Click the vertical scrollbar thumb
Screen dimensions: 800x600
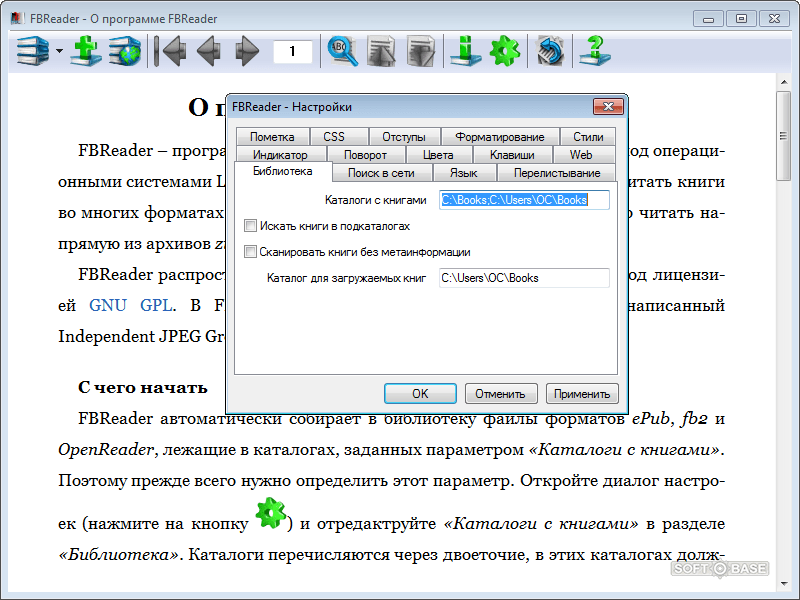click(783, 135)
